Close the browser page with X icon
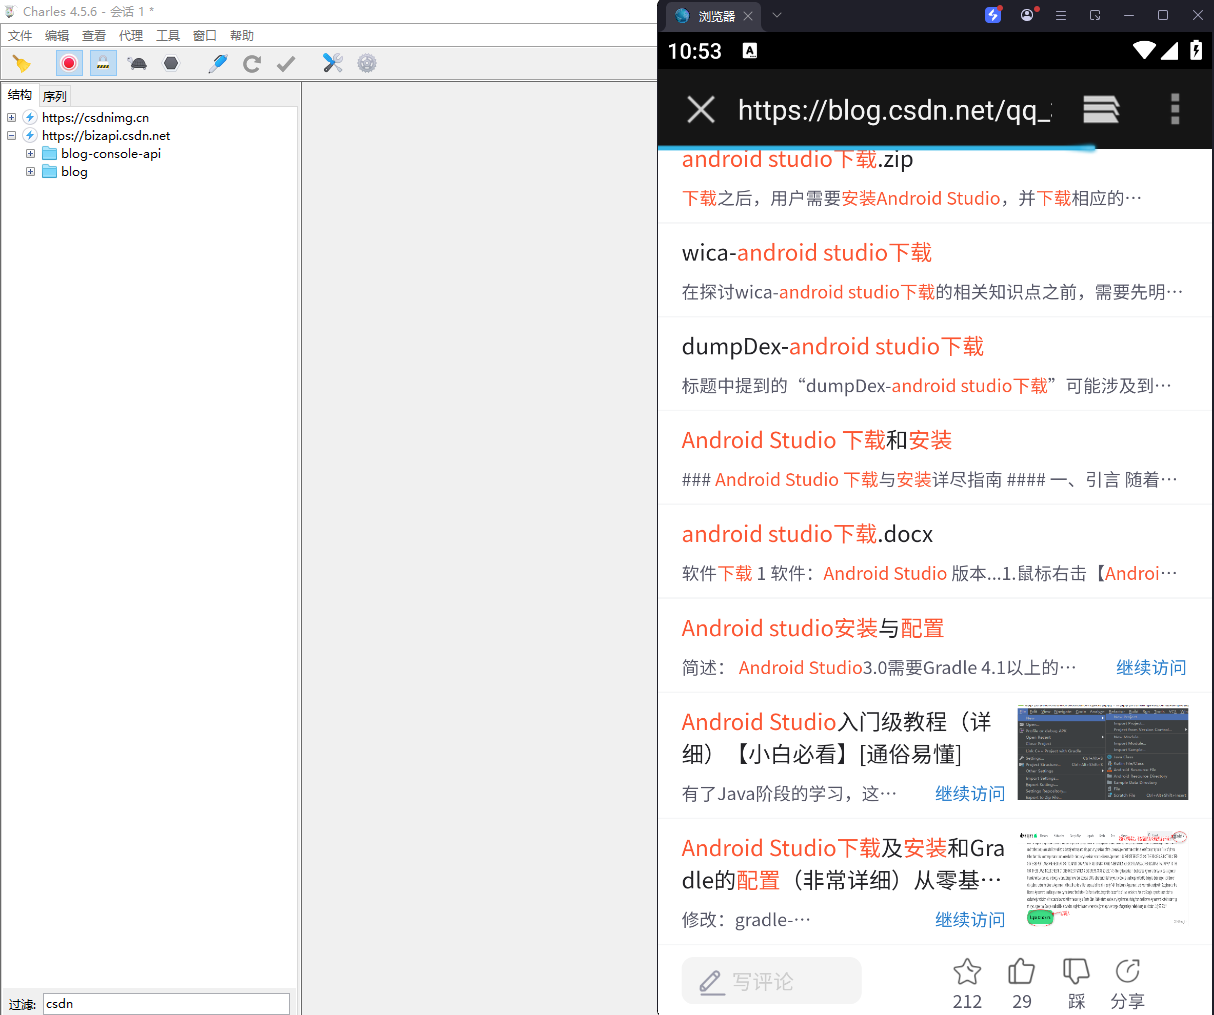Viewport: 1214px width, 1015px height. 701,109
